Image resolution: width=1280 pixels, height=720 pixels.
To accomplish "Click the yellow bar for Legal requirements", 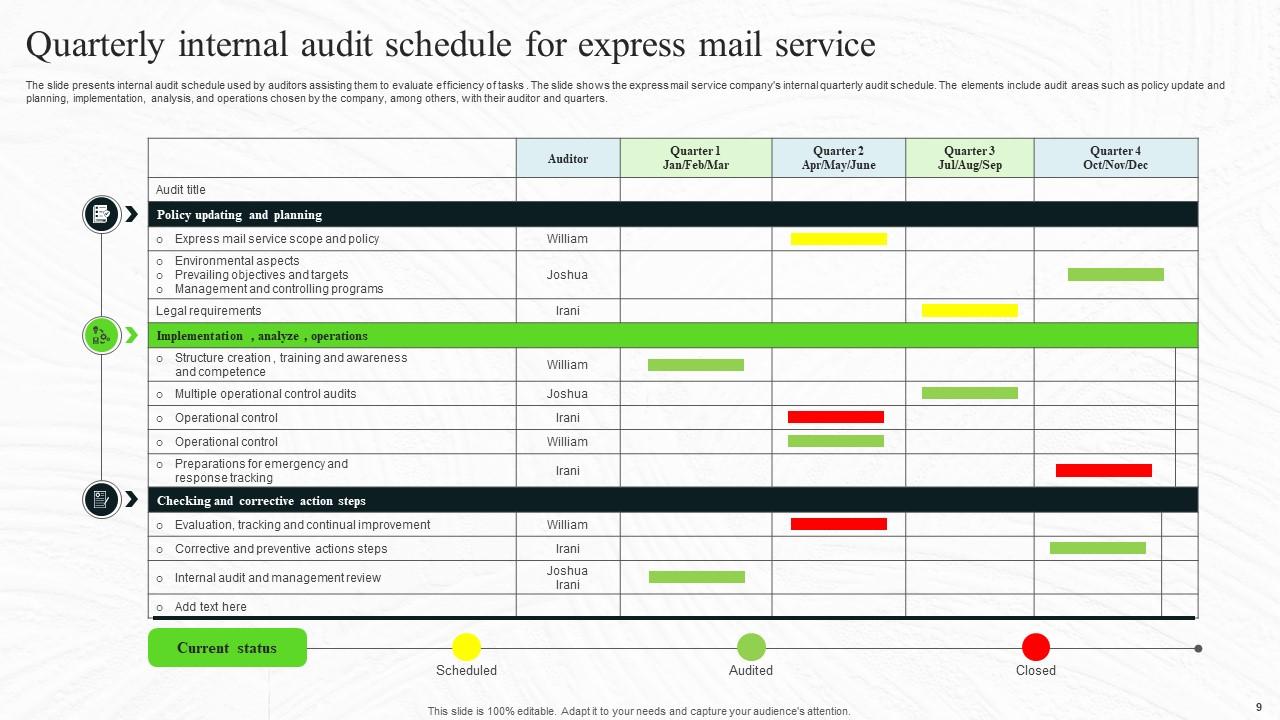I will [968, 310].
